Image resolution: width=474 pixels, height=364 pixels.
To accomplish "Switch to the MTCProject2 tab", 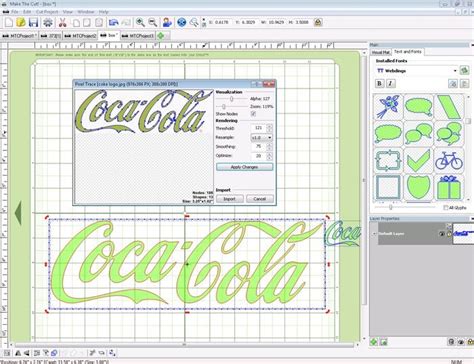I will coord(80,36).
